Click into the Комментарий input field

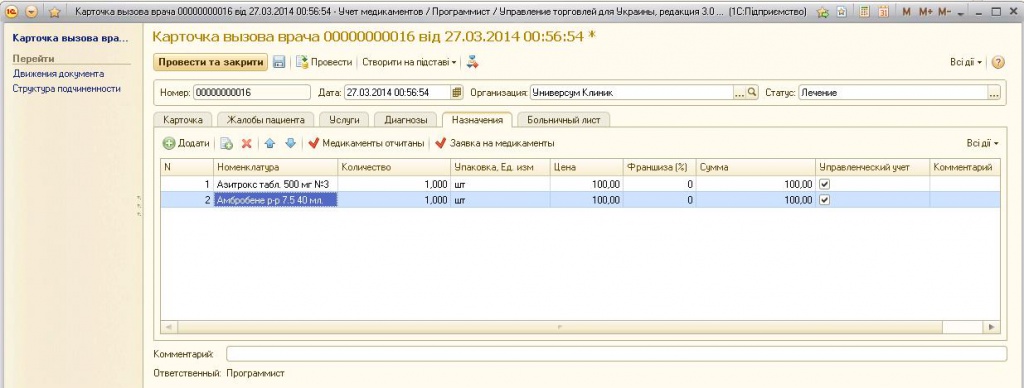pos(616,354)
